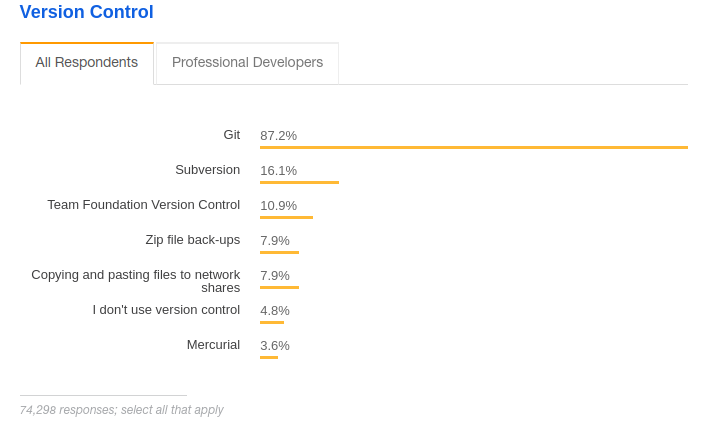Click the Git bar in chart

[473, 148]
